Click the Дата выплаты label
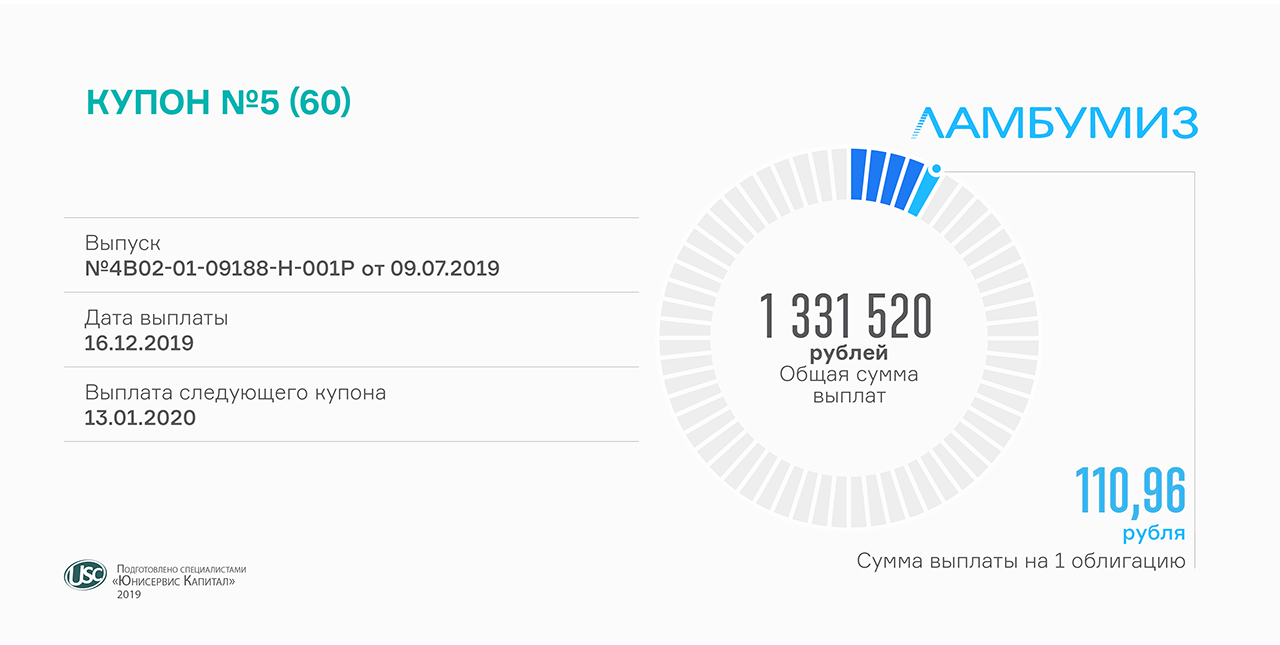Screen dimensions: 1280x645 (156, 318)
